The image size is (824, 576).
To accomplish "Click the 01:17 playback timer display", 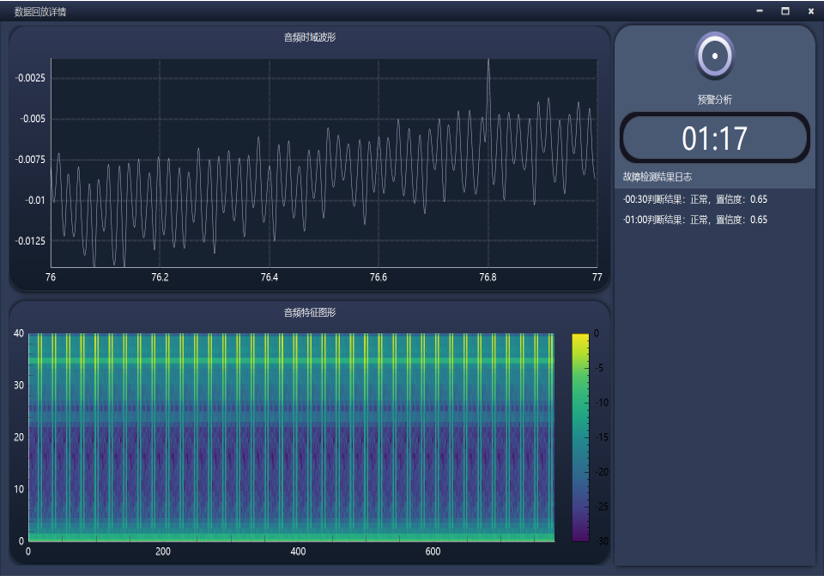I will (714, 138).
